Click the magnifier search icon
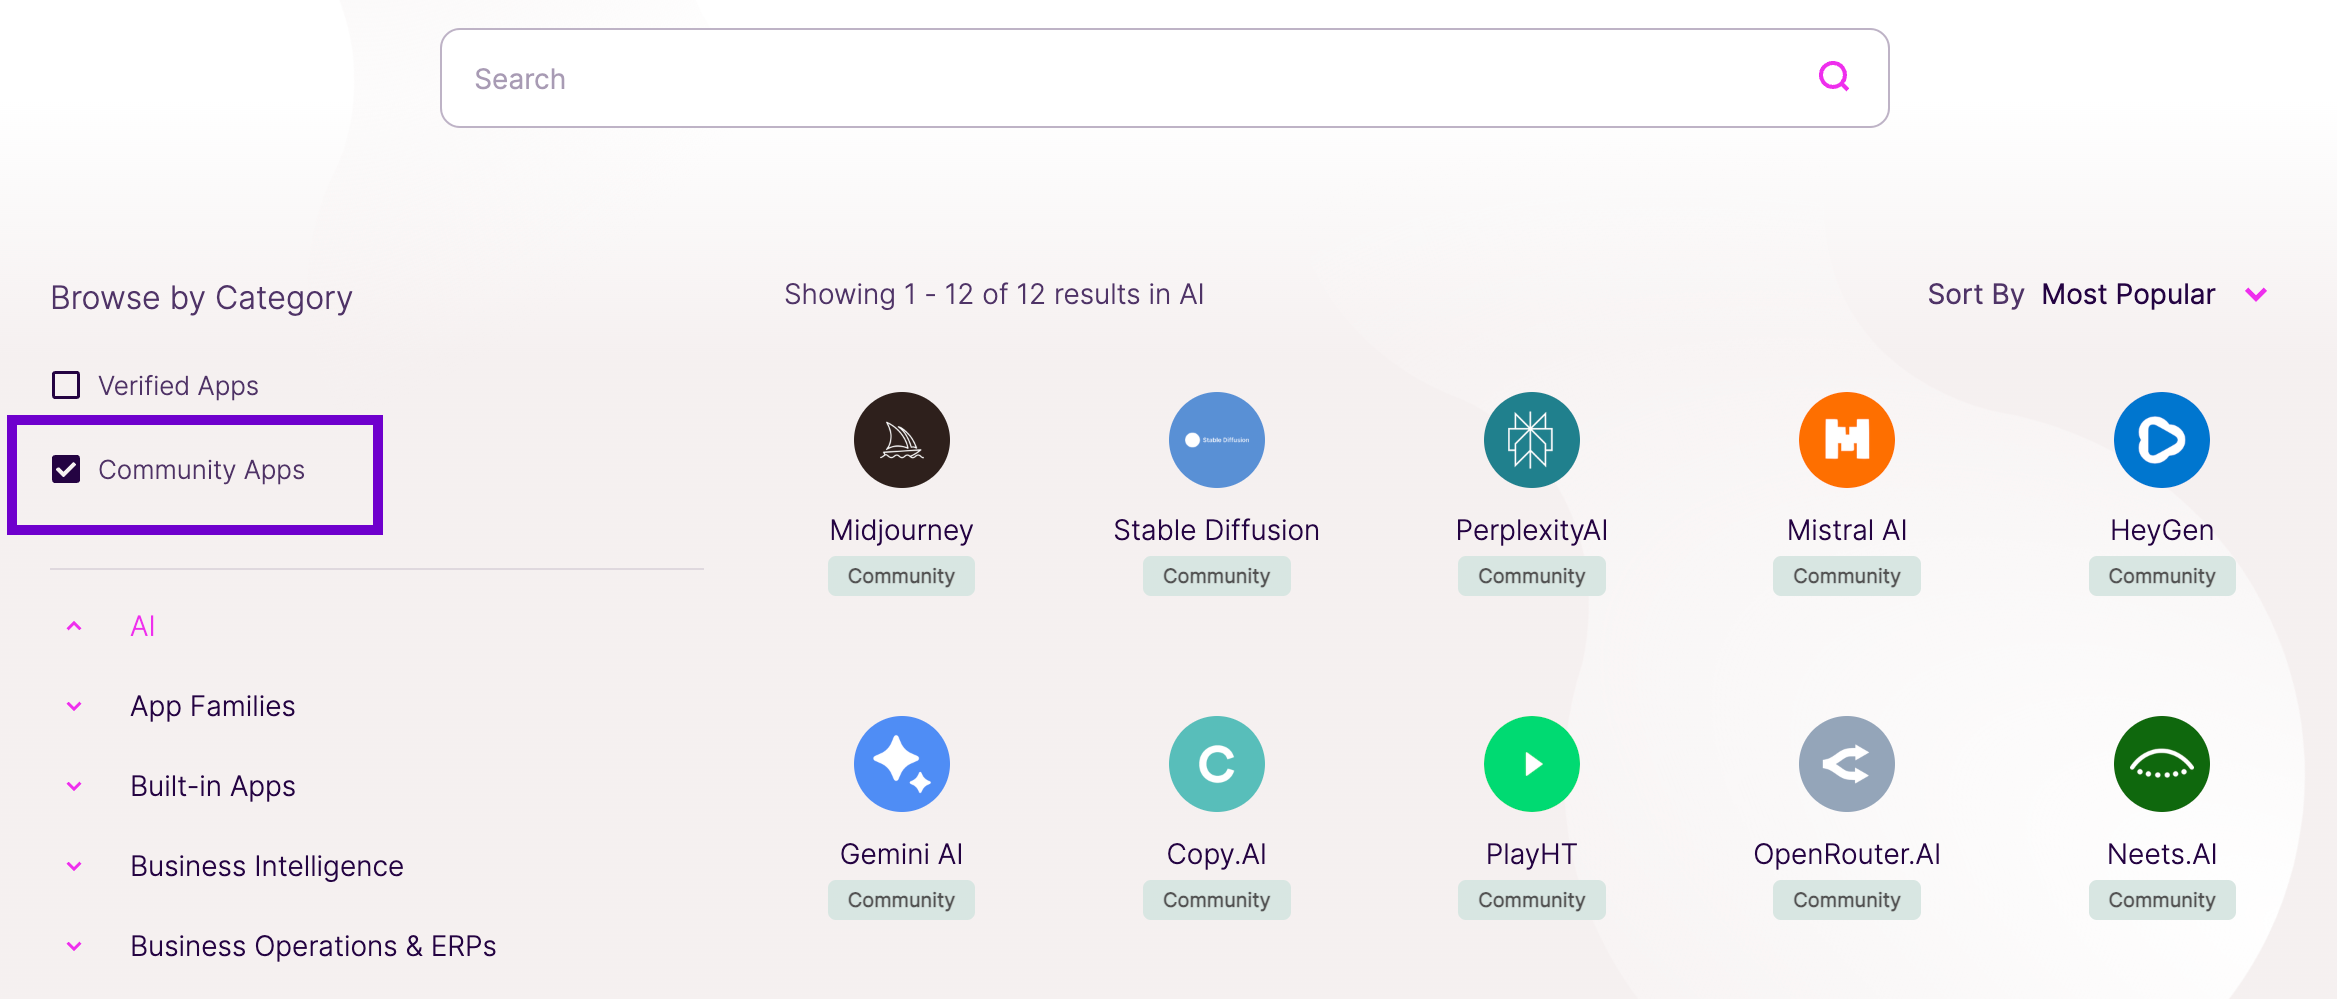Viewport: 2337px width, 999px height. click(x=1833, y=77)
